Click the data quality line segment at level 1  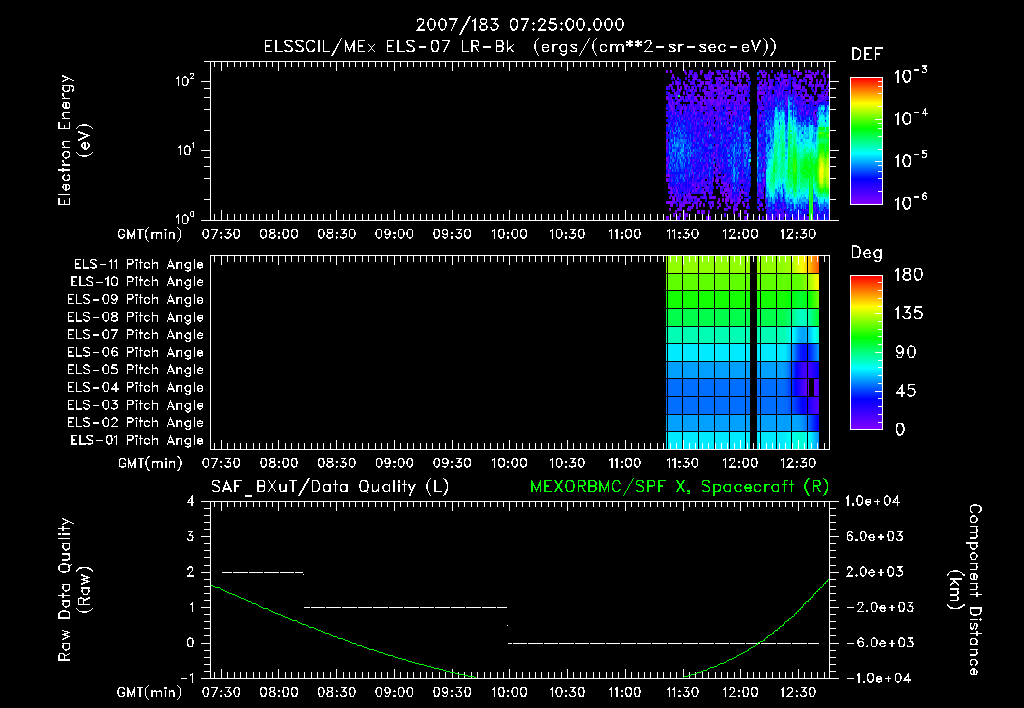click(x=405, y=607)
